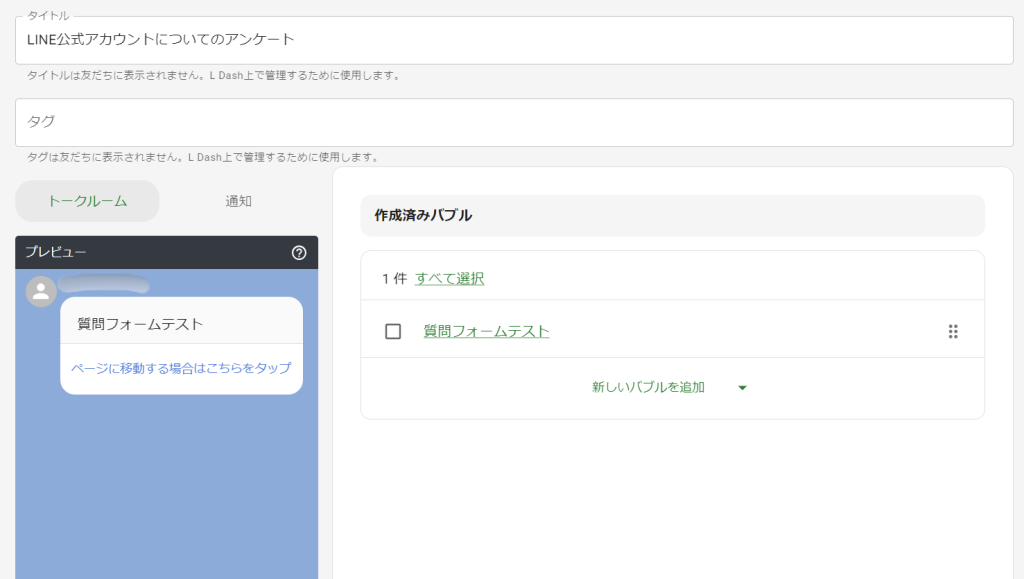
Task: Open the 質問フォームテスト bubble link
Action: point(486,330)
